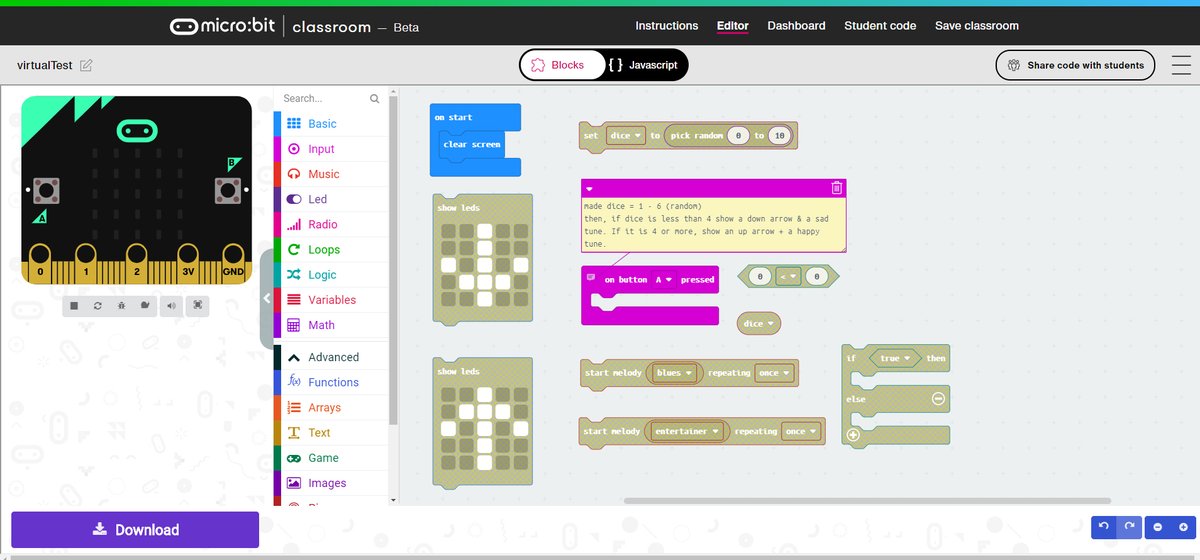Toggle the bottom-right LED in the lower show leds block
Image resolution: width=1200 pixels, height=560 pixels.
tap(521, 463)
